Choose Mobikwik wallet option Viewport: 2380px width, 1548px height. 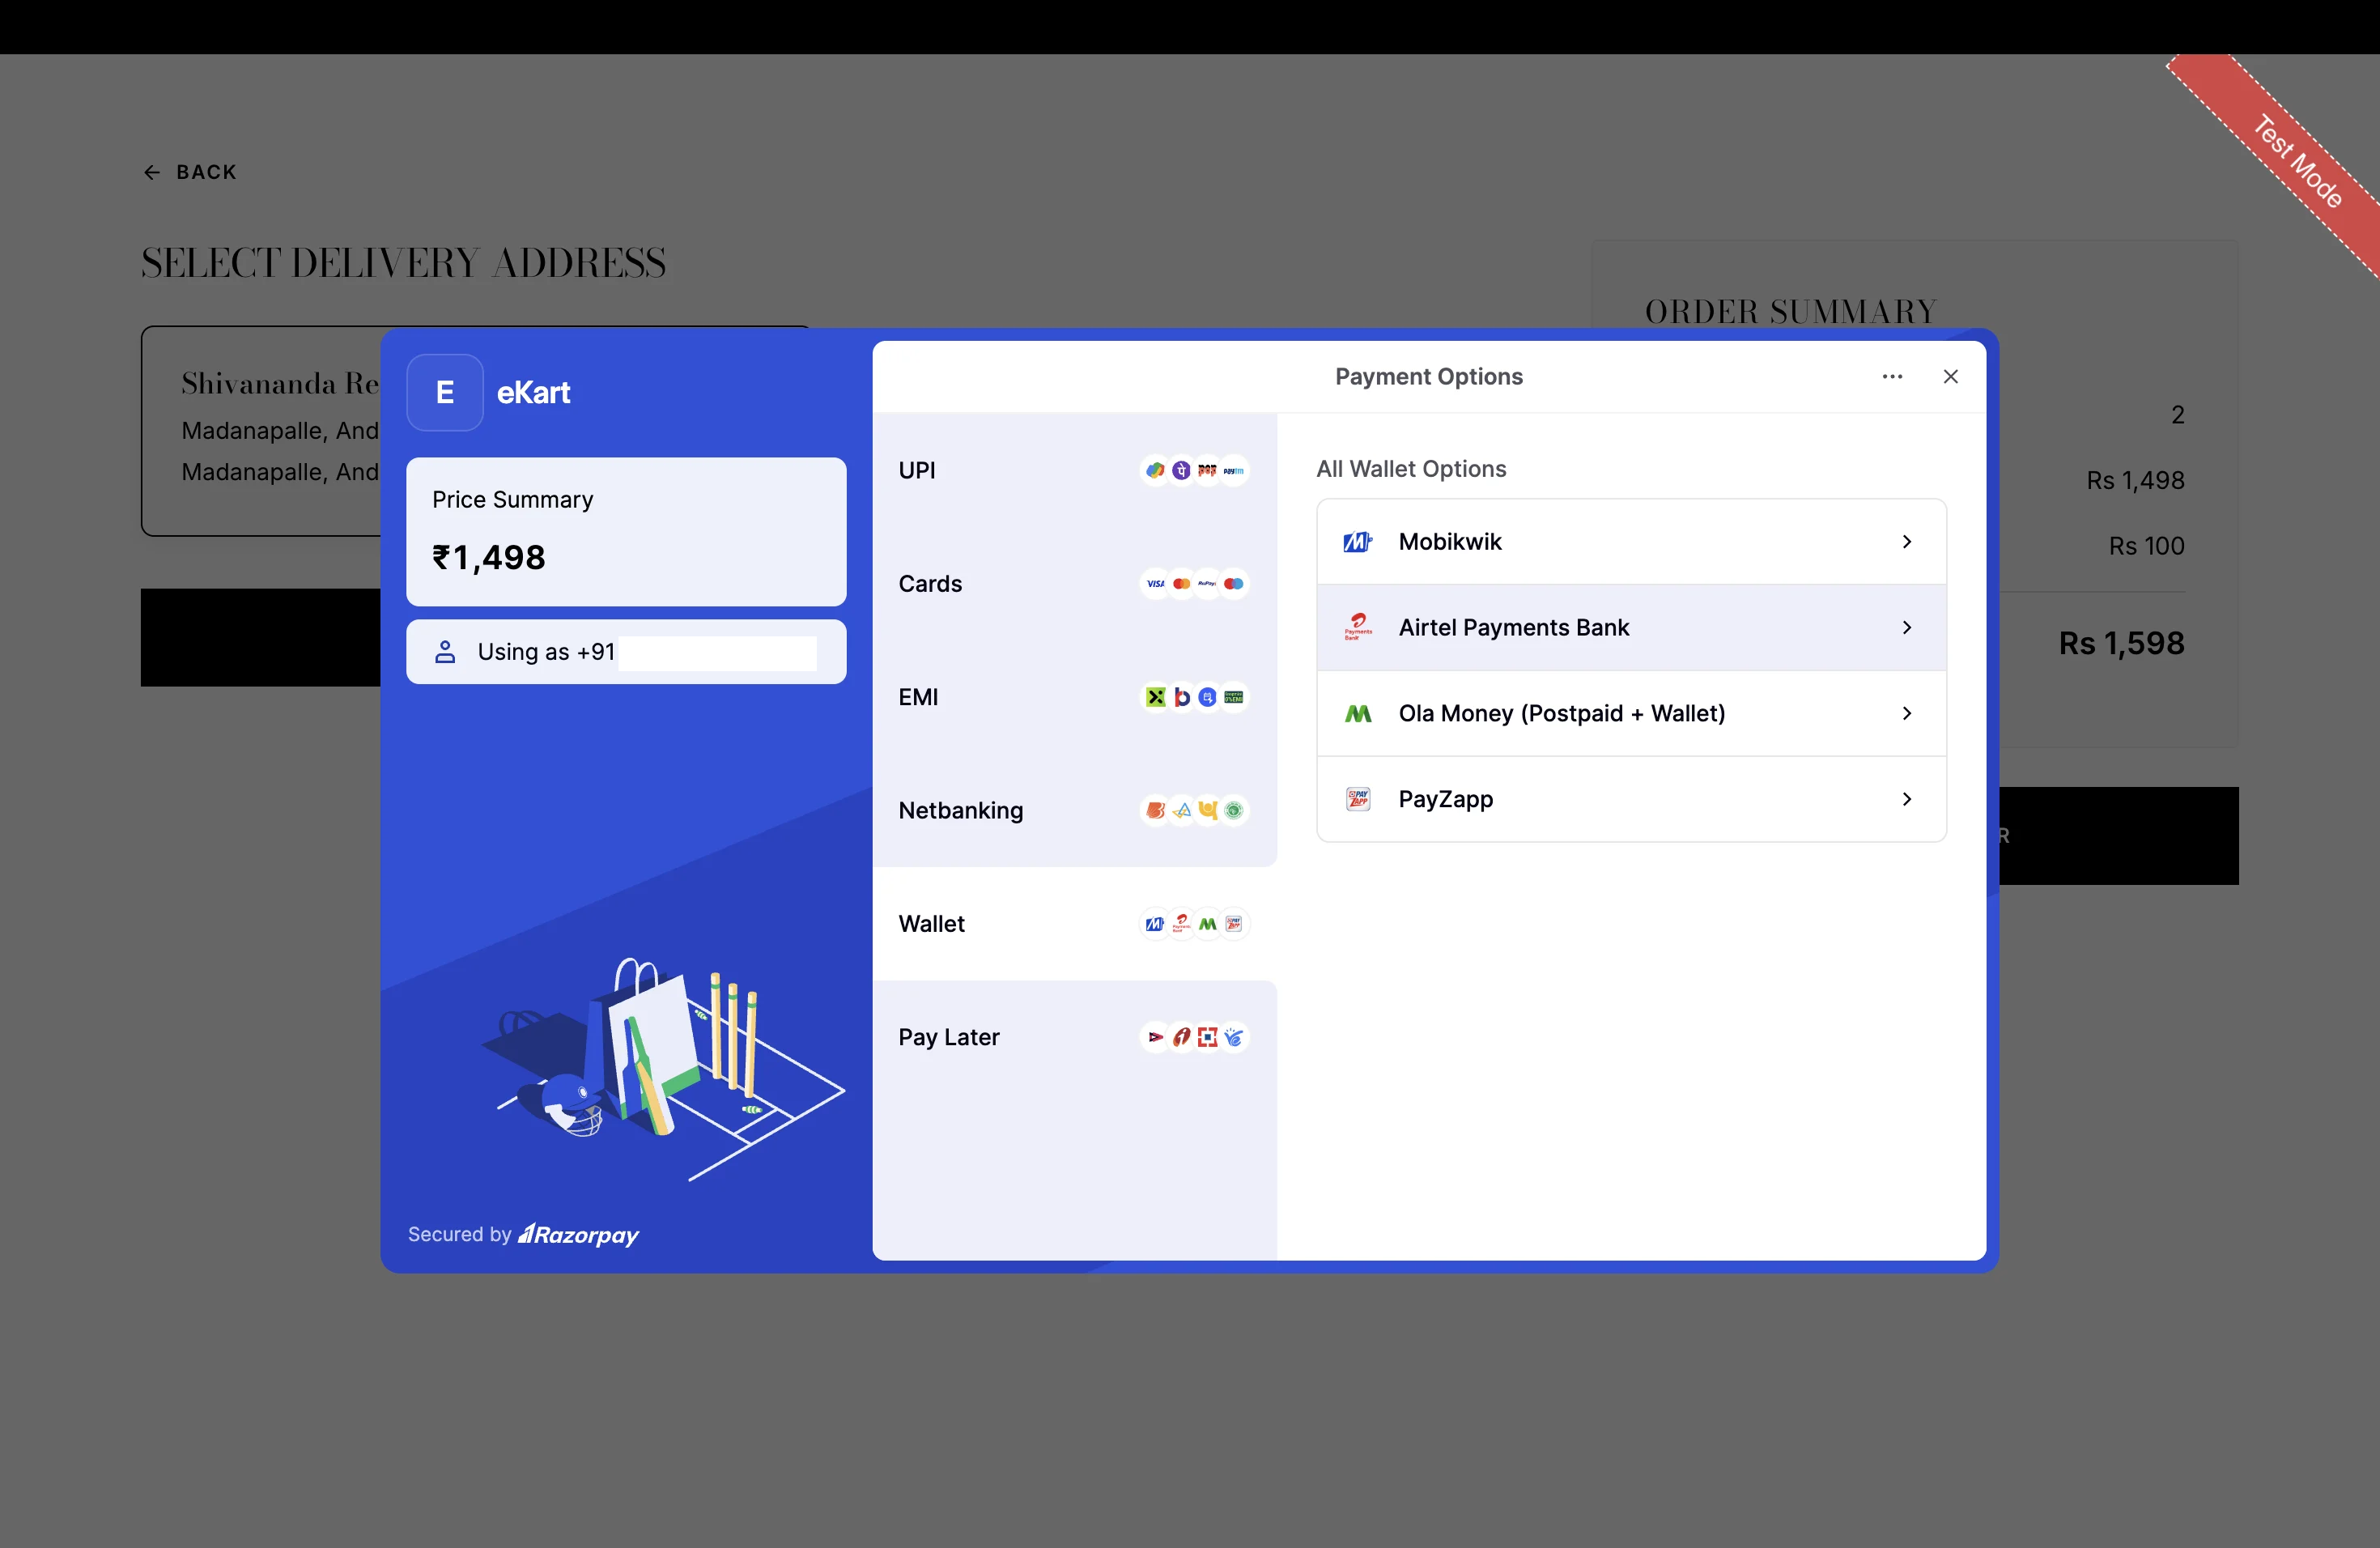(x=1631, y=542)
